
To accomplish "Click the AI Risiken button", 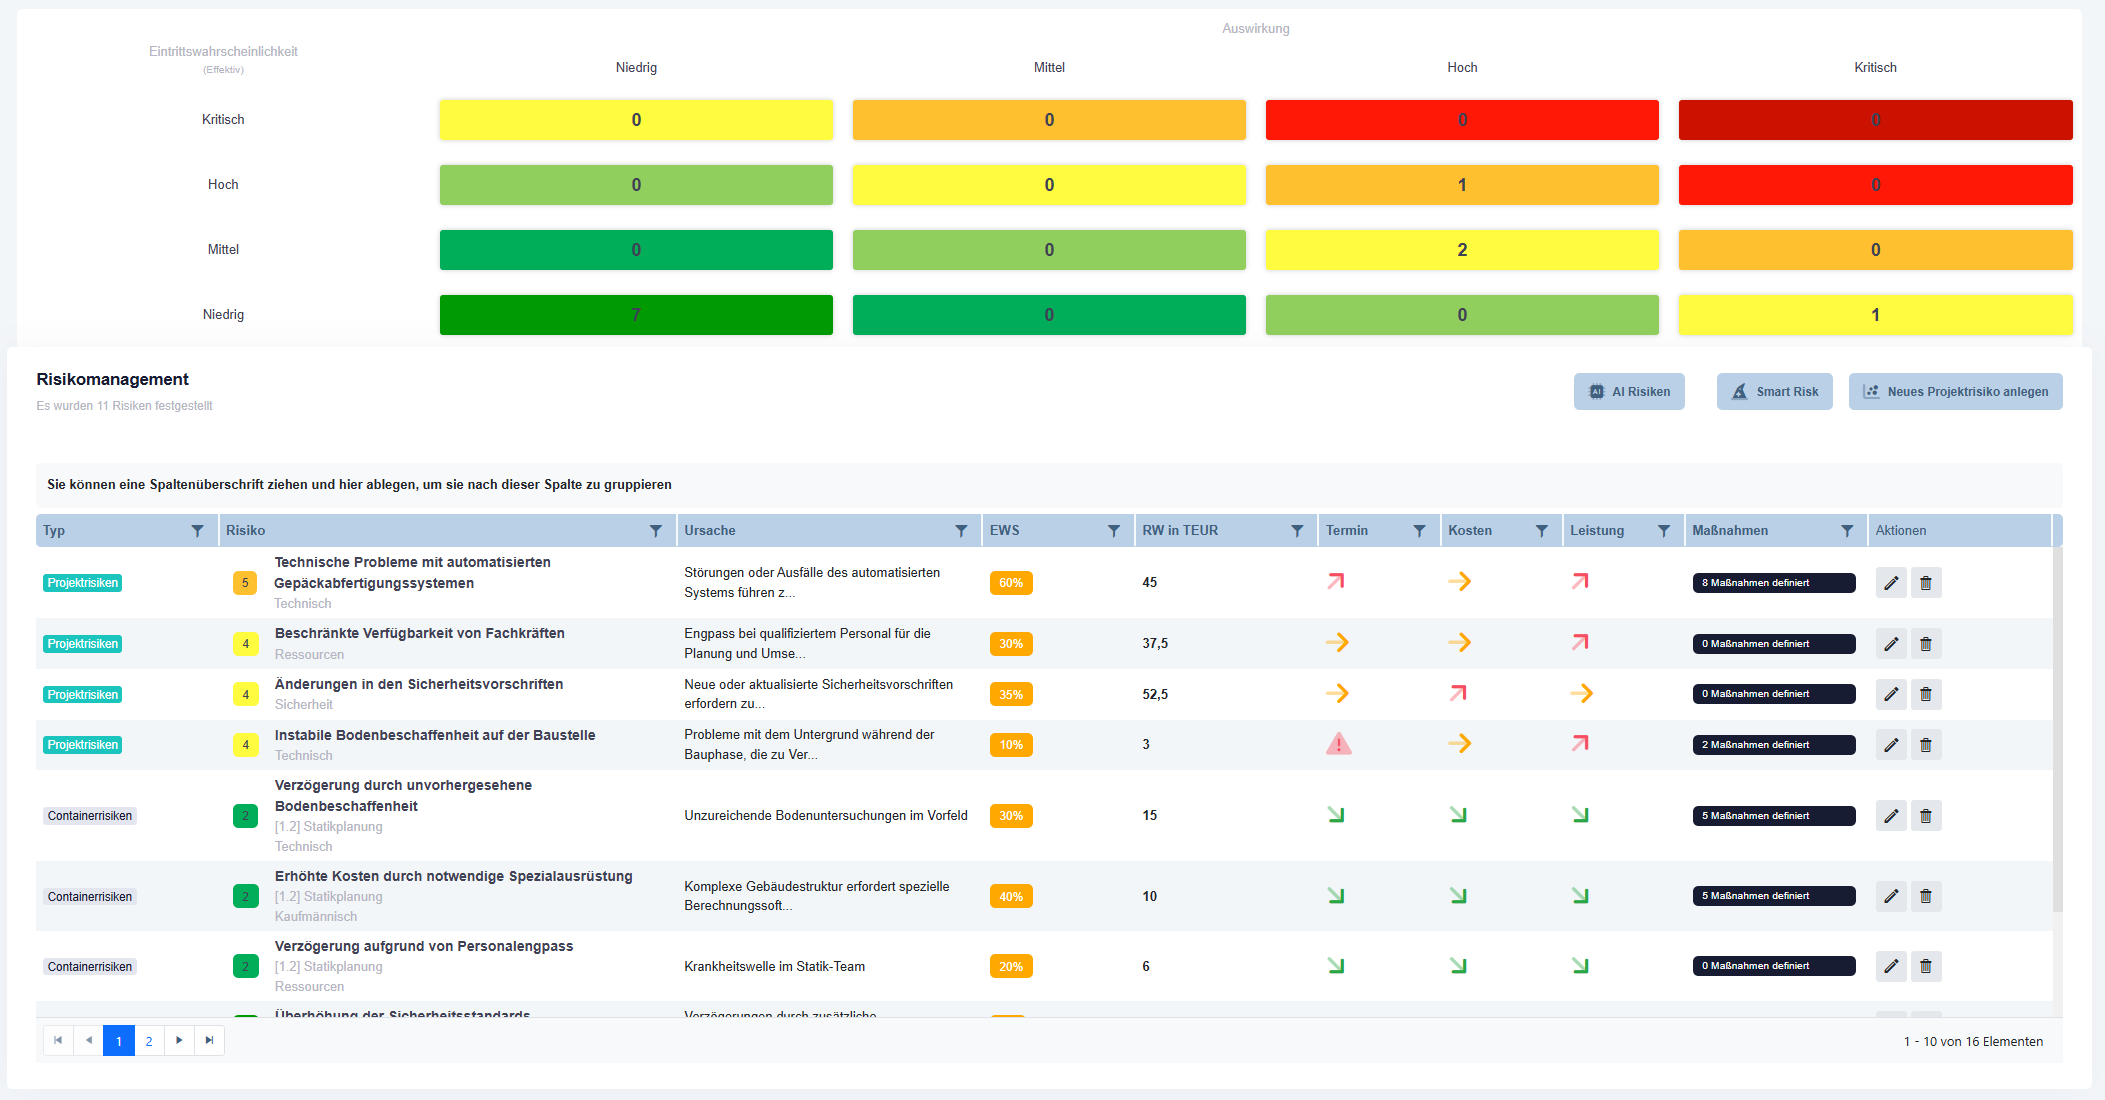I will (1629, 392).
